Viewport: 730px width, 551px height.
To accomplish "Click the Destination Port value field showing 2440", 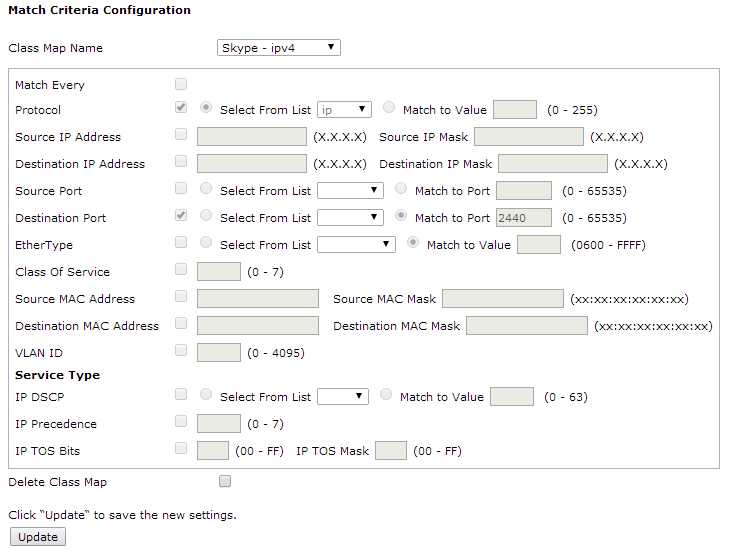I will click(x=523, y=217).
